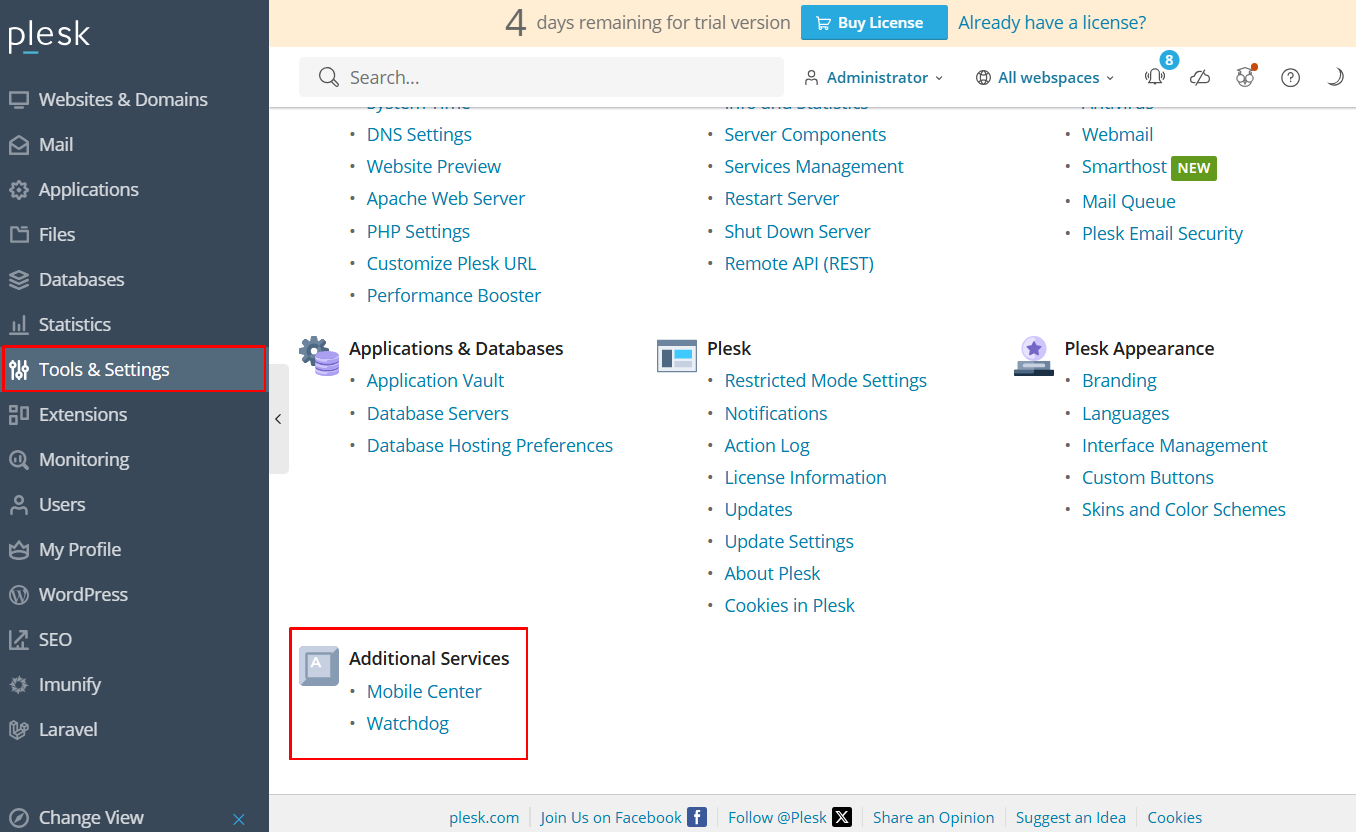Open License Information link
Screen dimensions: 1356x832
click(806, 478)
